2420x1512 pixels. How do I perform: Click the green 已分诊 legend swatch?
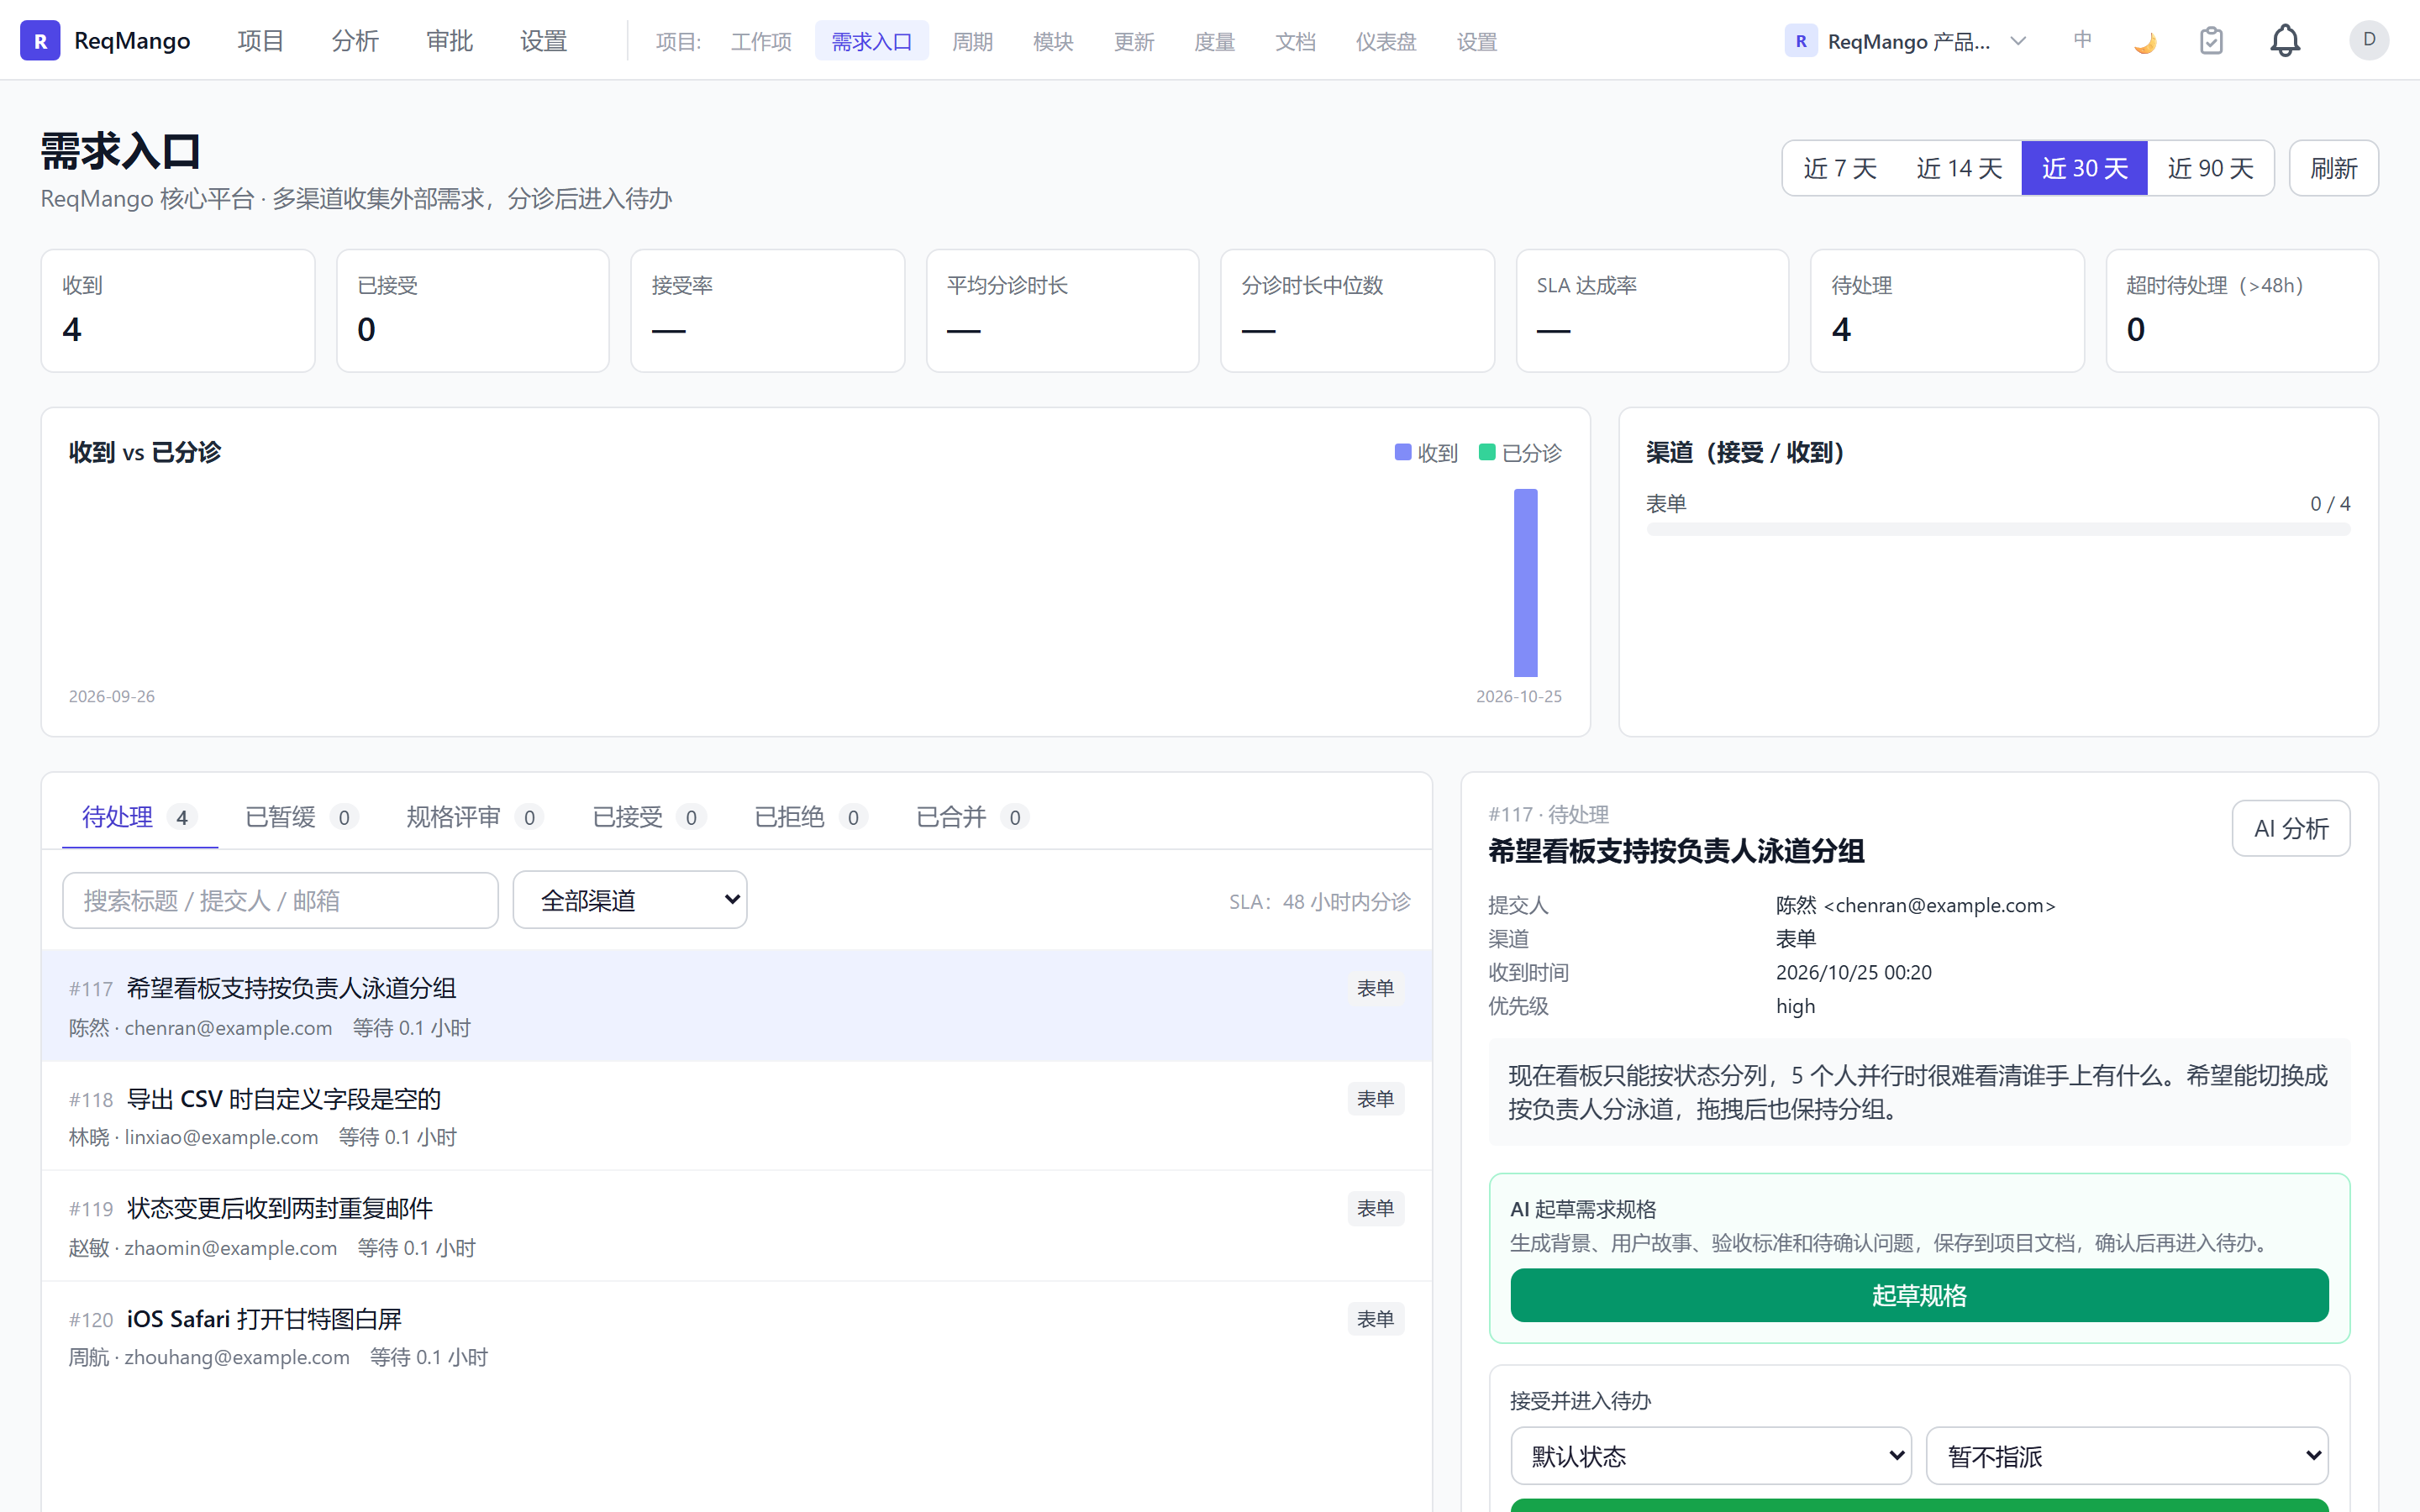coord(1487,452)
